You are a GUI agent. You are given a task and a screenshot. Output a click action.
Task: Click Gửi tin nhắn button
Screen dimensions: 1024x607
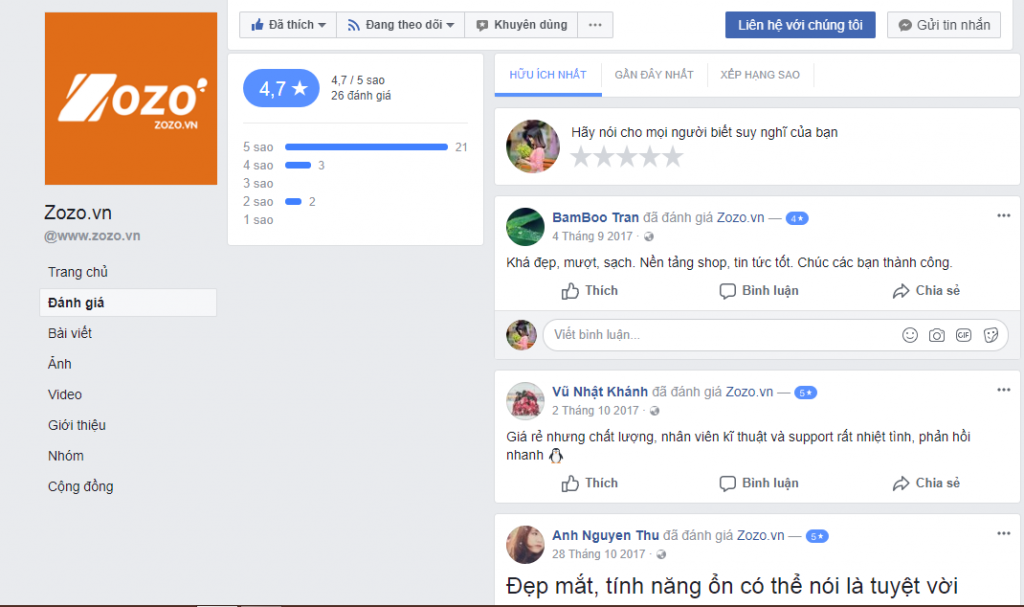[944, 25]
